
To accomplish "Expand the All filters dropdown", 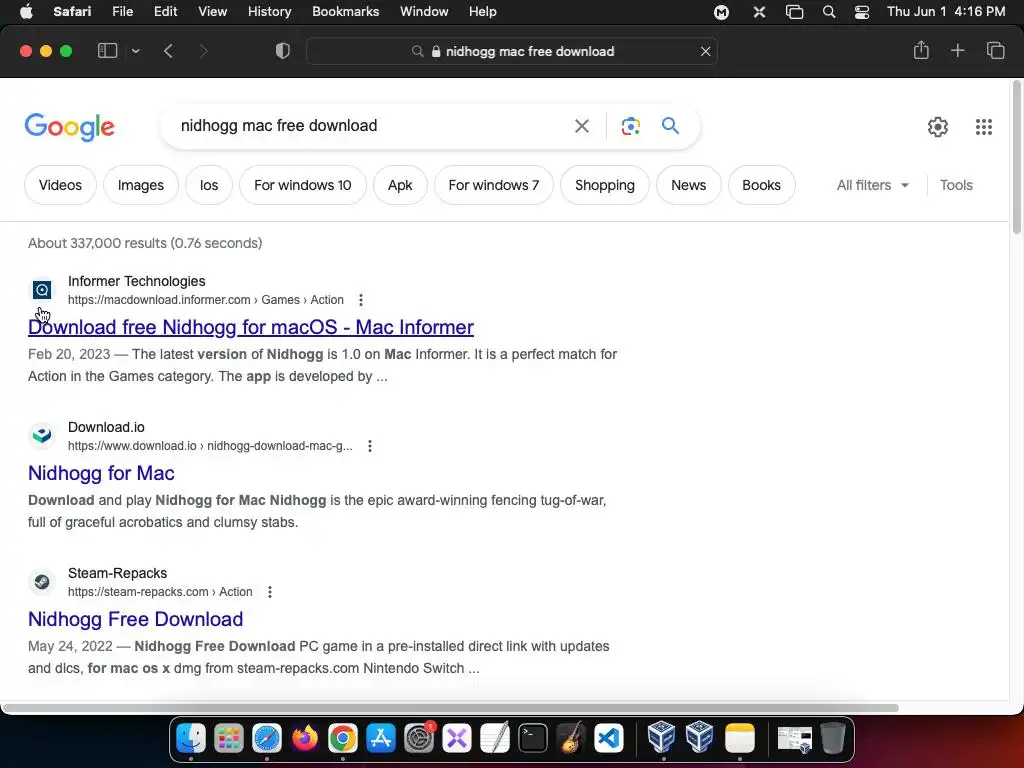I will click(873, 185).
